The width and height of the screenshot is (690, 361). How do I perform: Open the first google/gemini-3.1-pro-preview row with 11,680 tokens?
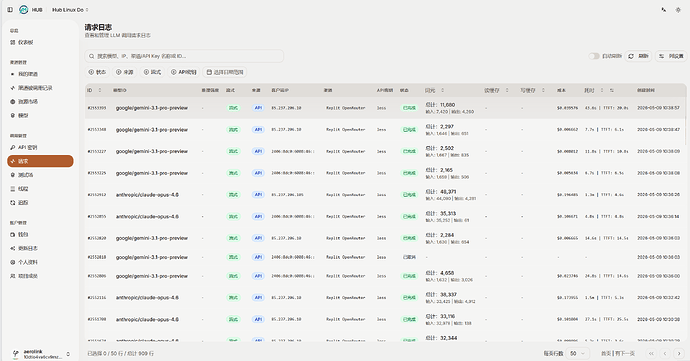(385, 108)
